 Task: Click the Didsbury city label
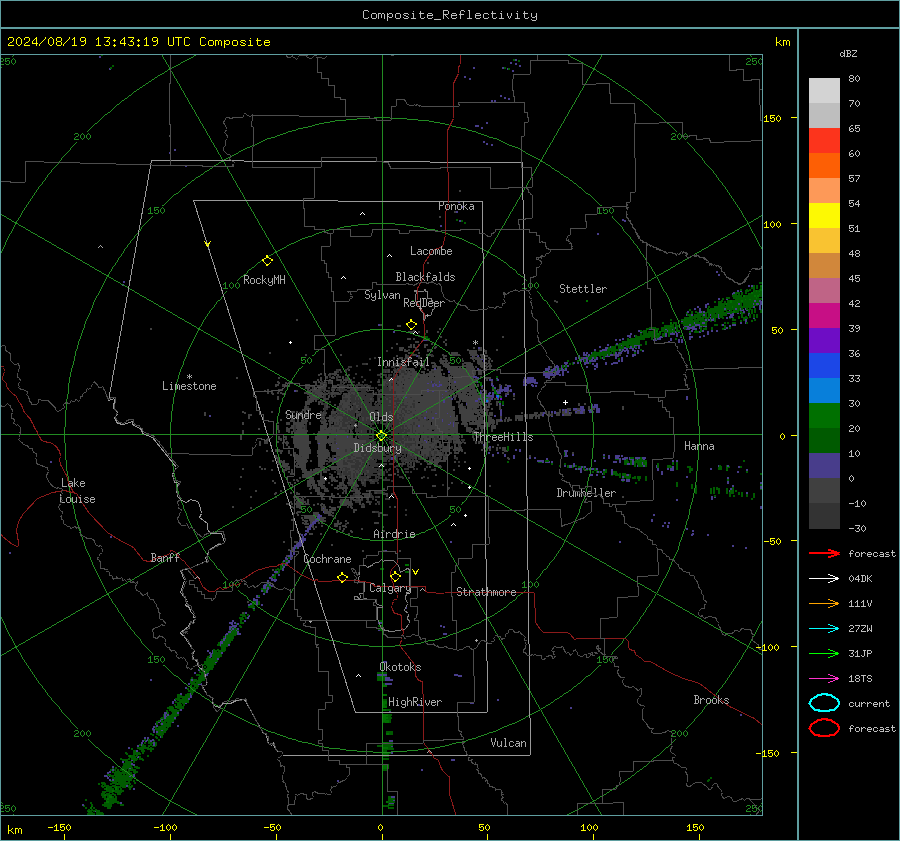tap(377, 448)
